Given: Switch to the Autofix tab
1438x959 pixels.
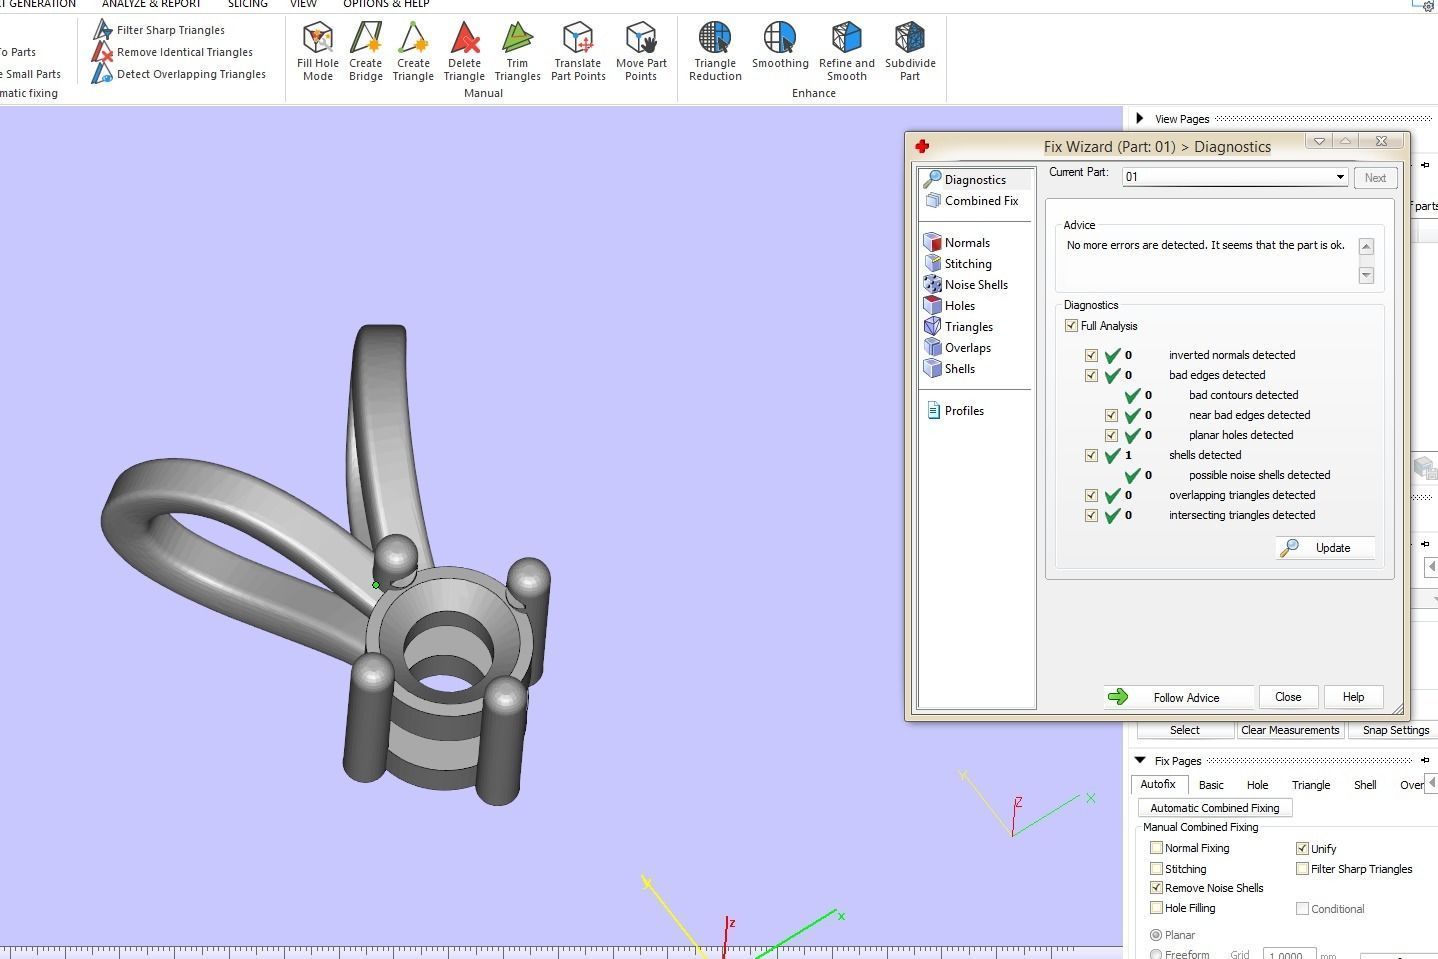Looking at the screenshot, I should pyautogui.click(x=1158, y=785).
